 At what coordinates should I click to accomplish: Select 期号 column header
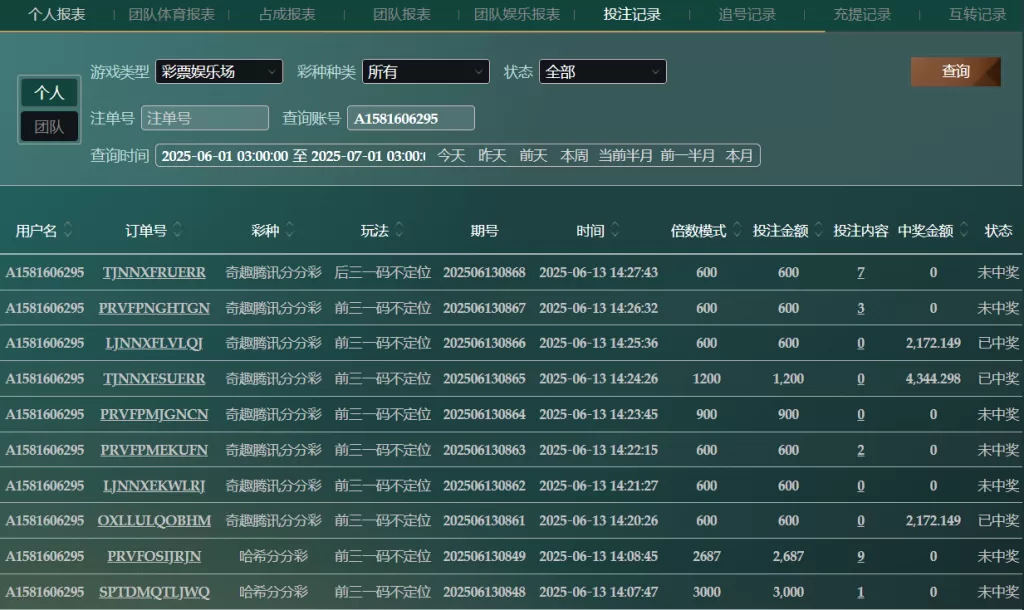(484, 231)
